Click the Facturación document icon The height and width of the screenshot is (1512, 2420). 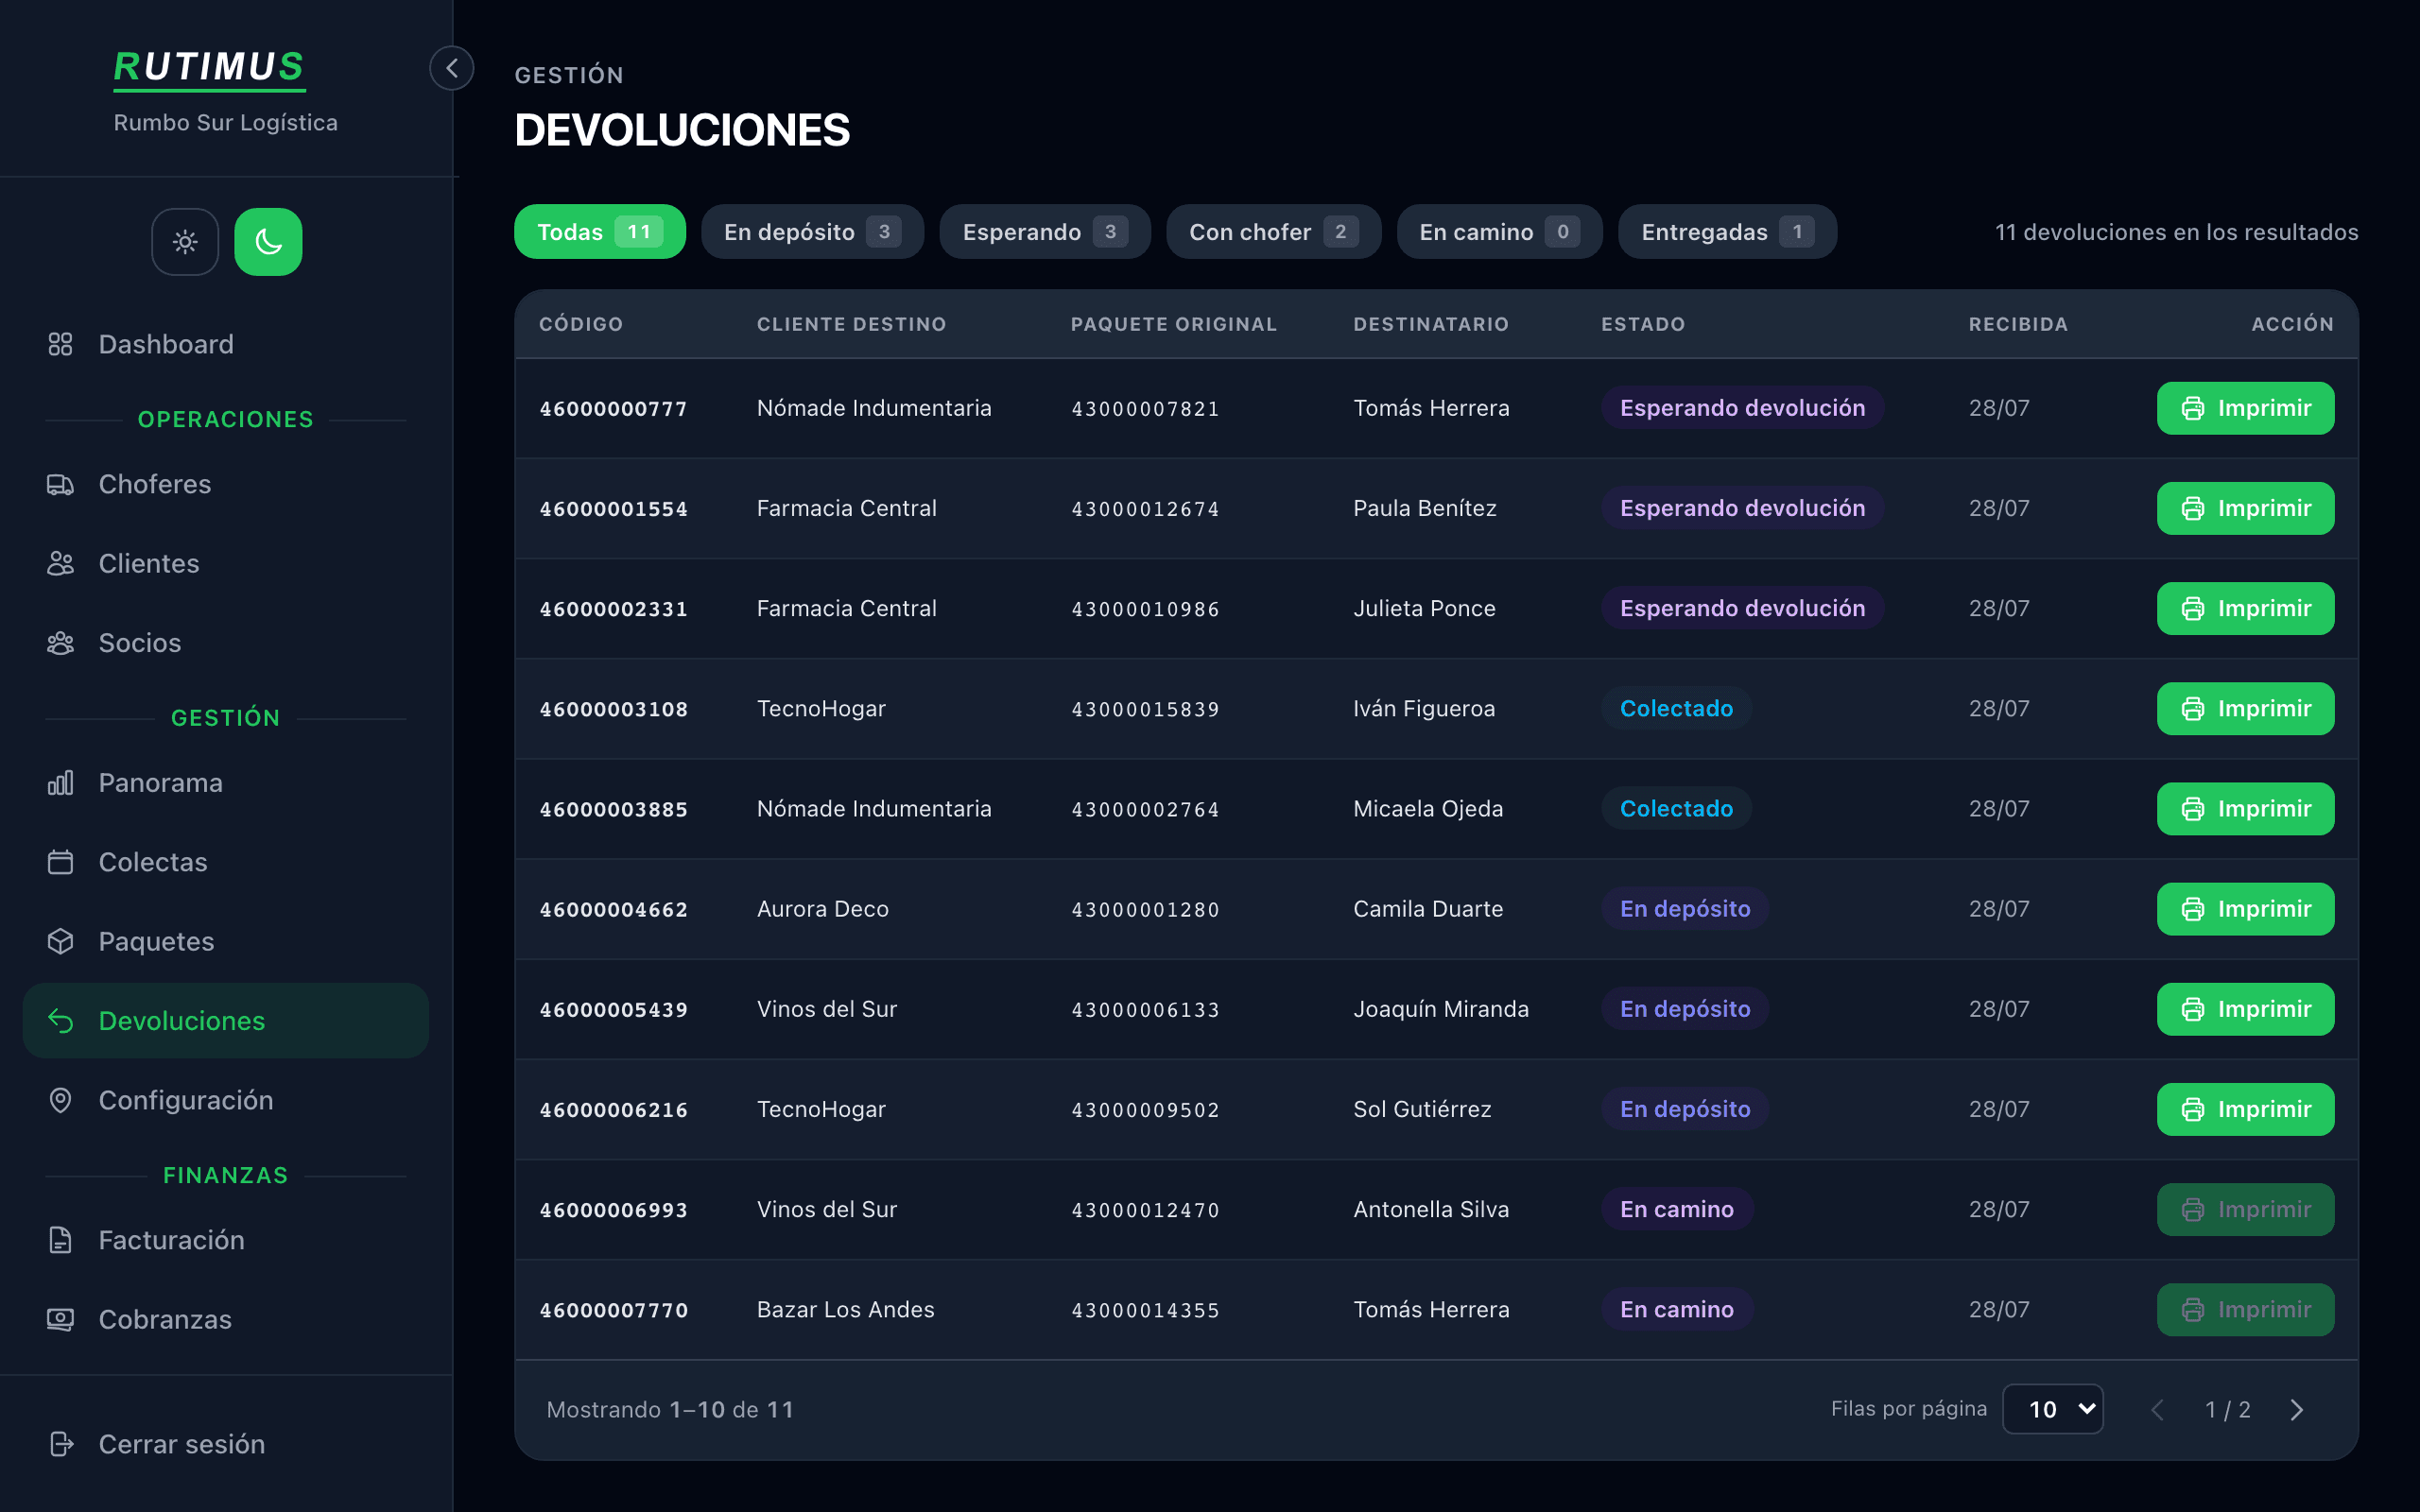61,1240
